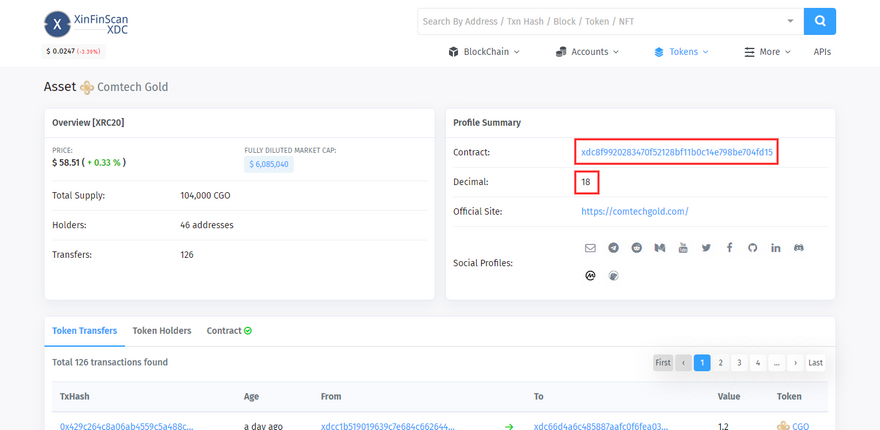Select the '104,000 CGO' total supply value

(x=205, y=196)
